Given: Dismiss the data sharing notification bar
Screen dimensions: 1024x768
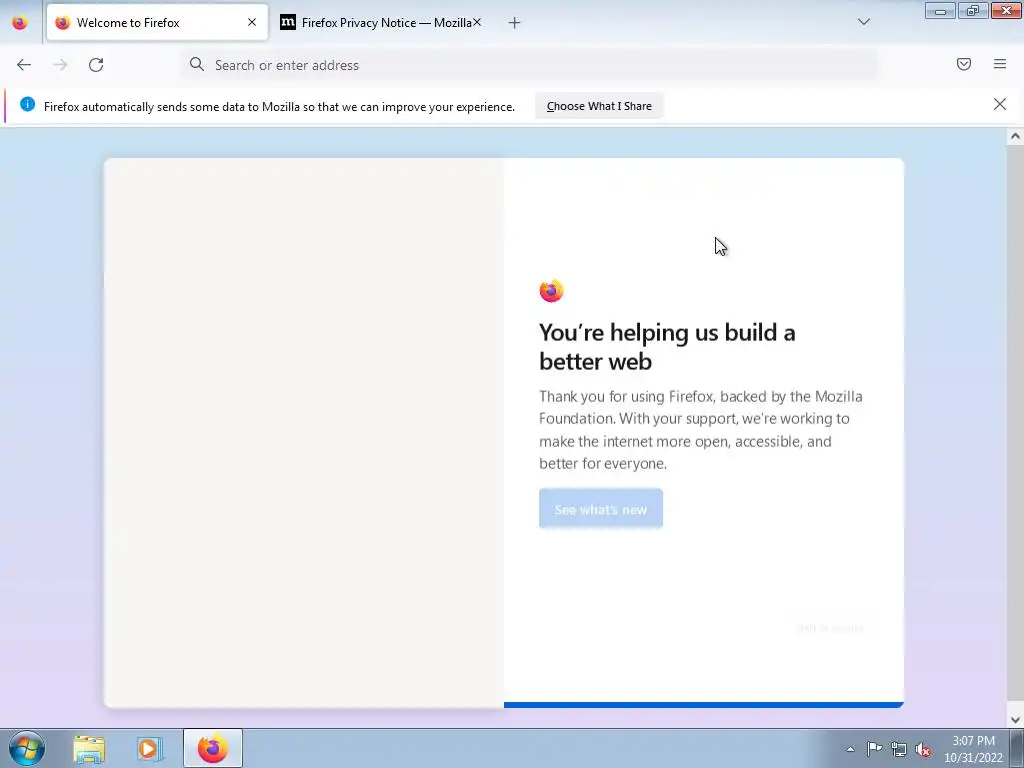Looking at the screenshot, I should coord(1000,104).
